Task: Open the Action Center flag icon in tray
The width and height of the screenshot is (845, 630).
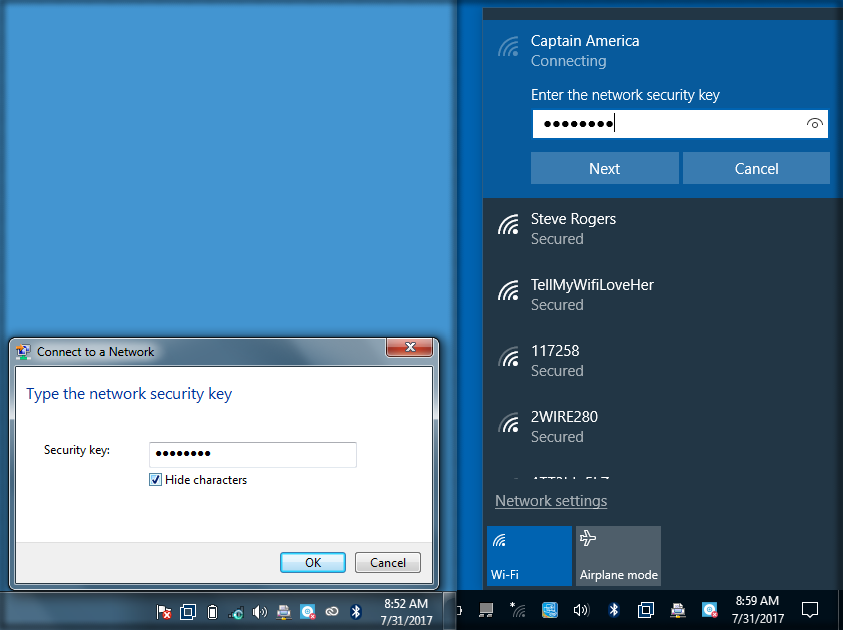Action: (x=163, y=611)
